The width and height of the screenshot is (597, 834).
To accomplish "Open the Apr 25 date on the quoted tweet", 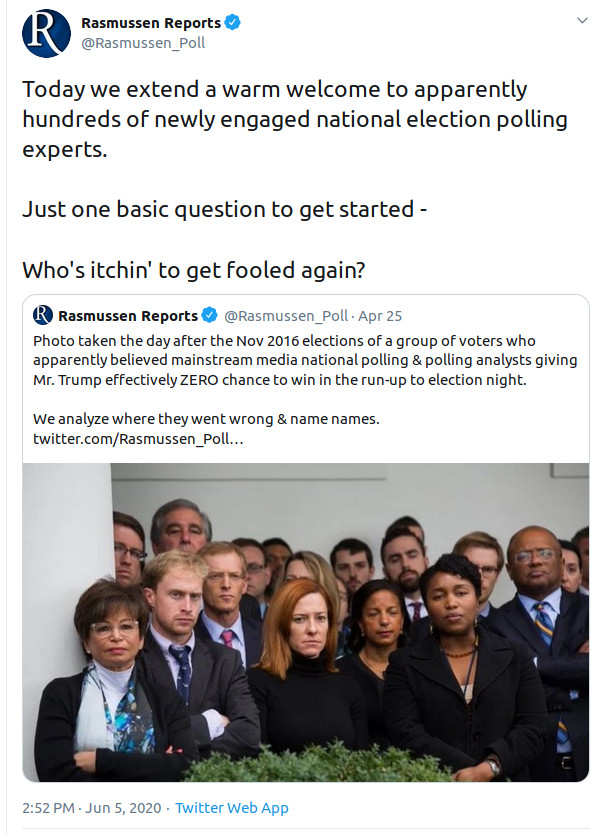I will point(381,314).
